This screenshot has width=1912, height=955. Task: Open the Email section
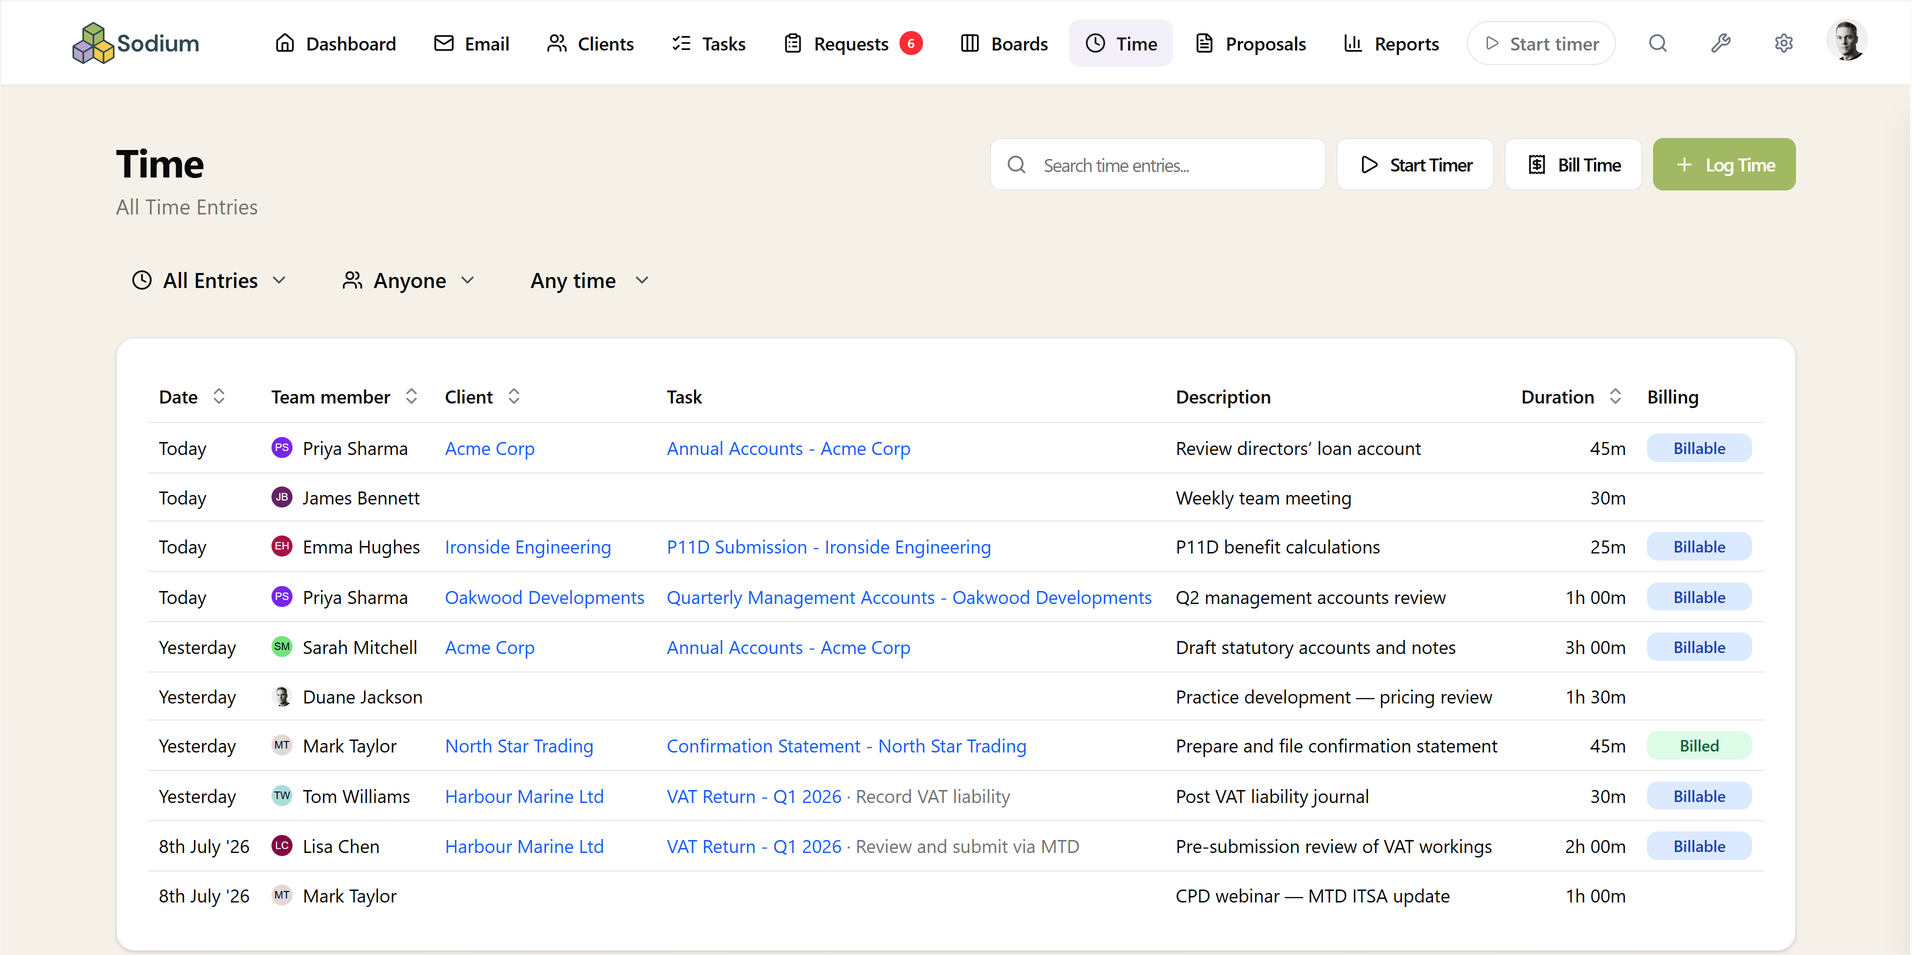click(x=472, y=43)
